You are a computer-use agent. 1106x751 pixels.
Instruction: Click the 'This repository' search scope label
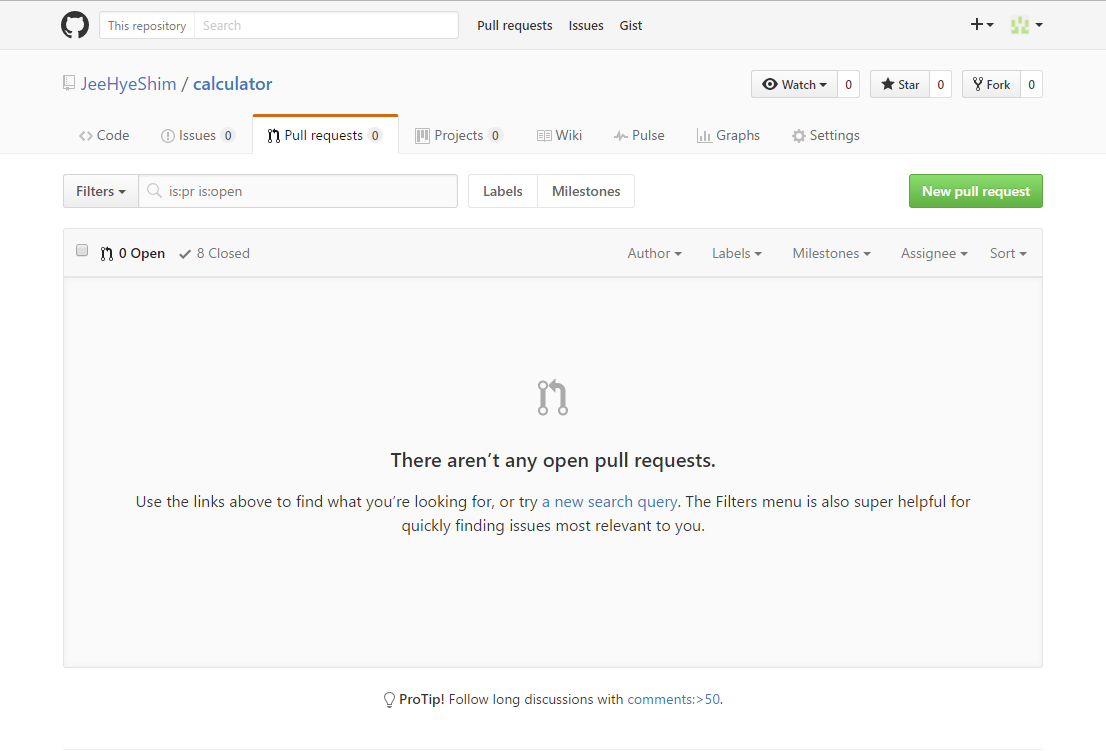147,25
